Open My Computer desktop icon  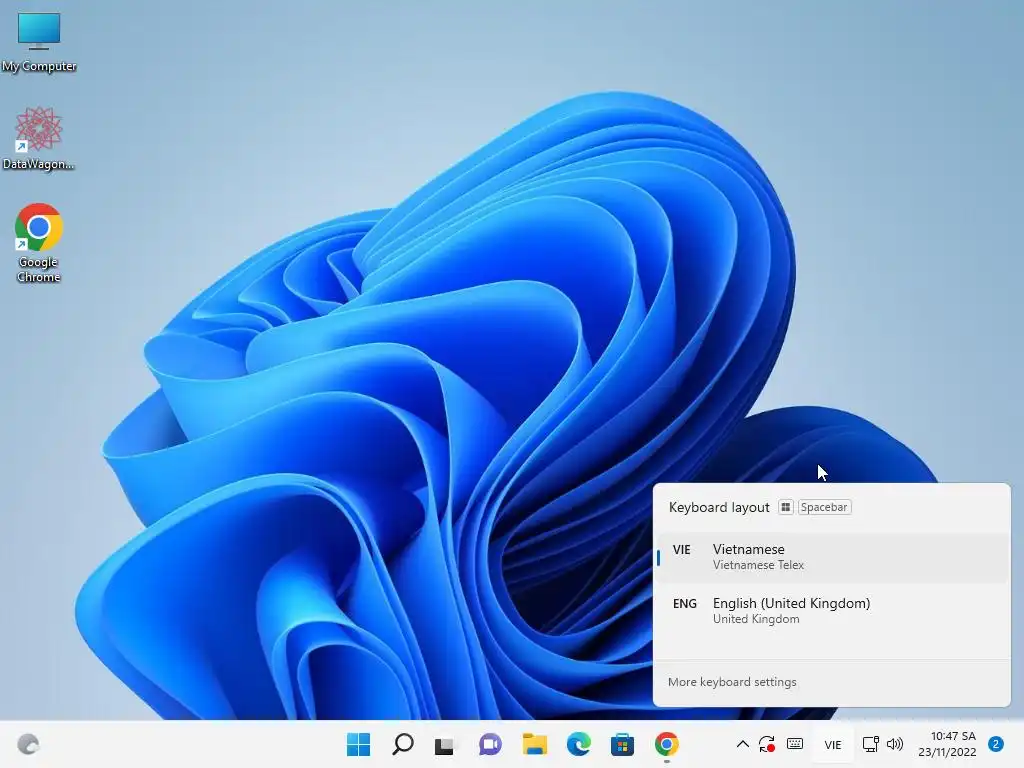[39, 42]
